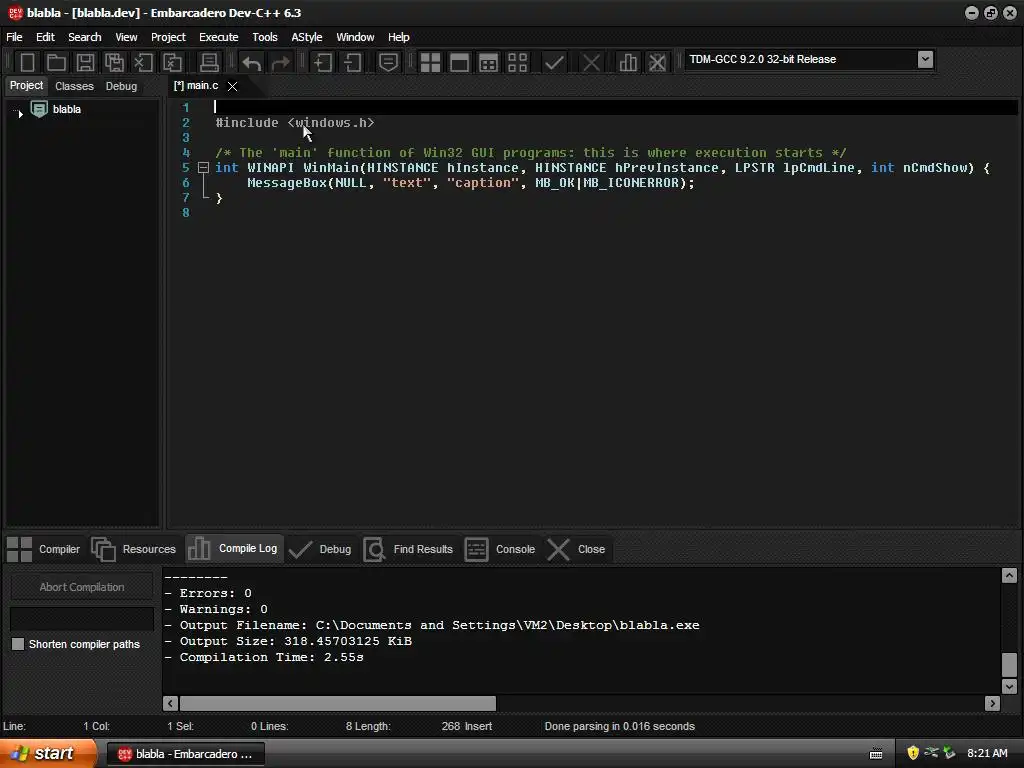Viewport: 1024px width, 768px height.
Task: Switch to the Debug sidebar tab
Action: tap(121, 86)
